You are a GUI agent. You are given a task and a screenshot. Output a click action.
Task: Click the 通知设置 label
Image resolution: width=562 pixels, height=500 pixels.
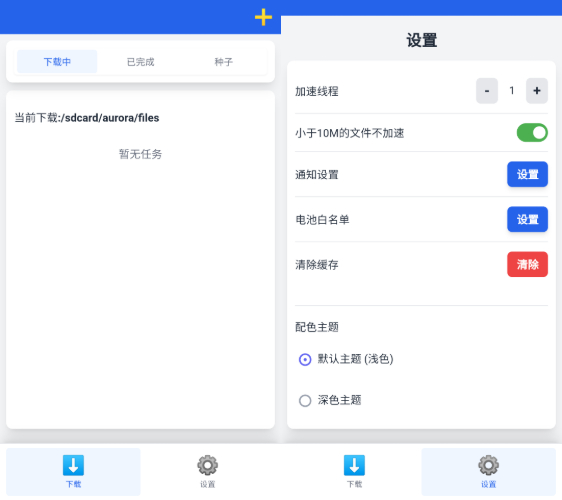317,175
